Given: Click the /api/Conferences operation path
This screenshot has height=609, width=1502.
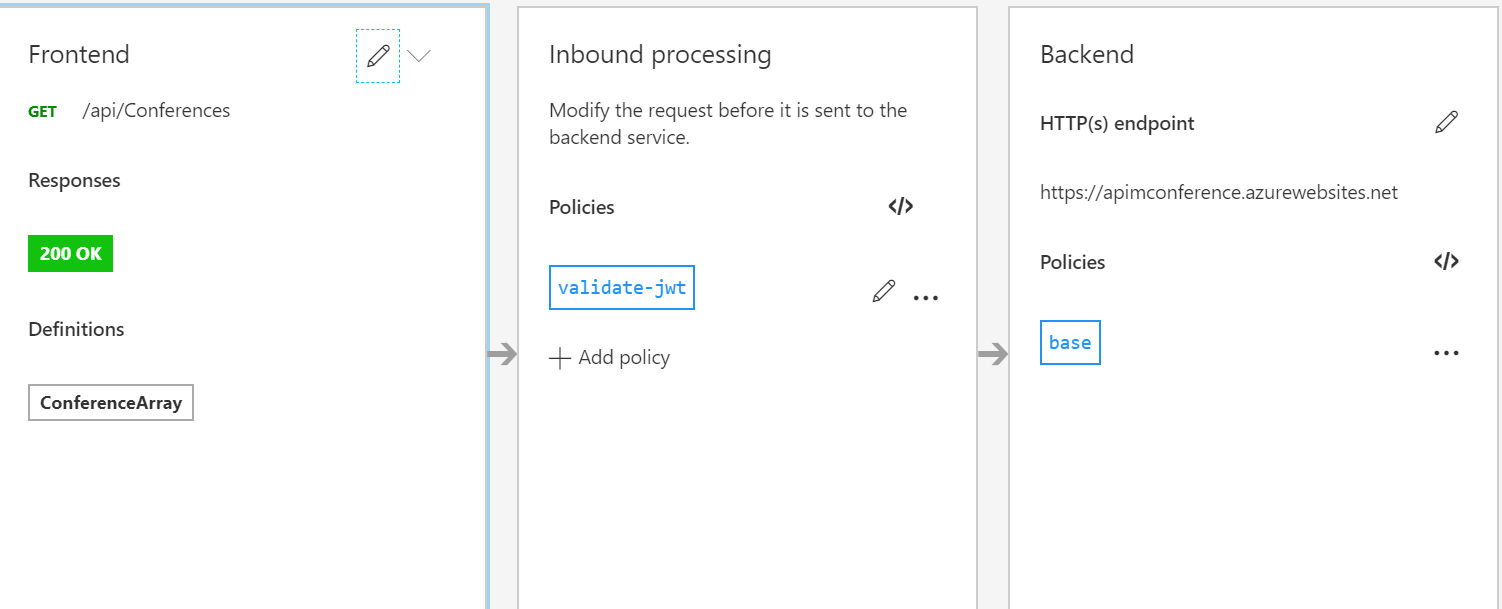Looking at the screenshot, I should coord(156,111).
